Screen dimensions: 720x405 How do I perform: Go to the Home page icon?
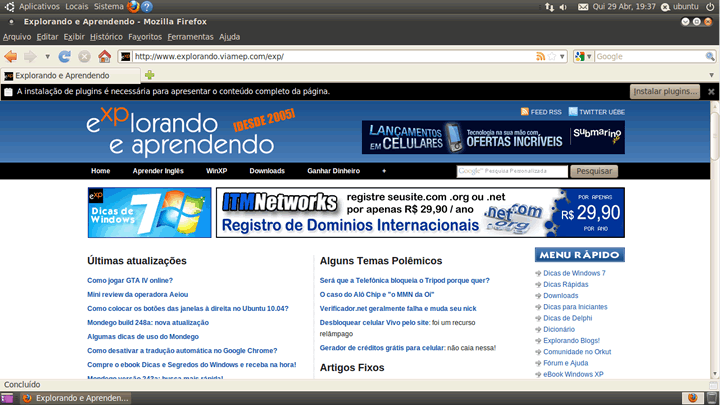(x=104, y=56)
